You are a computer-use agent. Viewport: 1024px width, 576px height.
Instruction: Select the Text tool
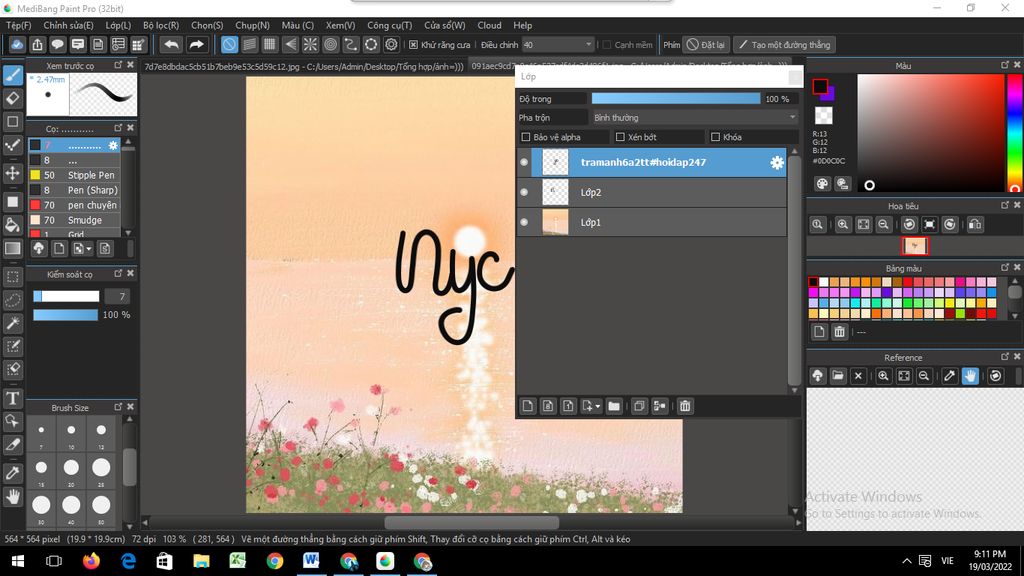tap(13, 398)
